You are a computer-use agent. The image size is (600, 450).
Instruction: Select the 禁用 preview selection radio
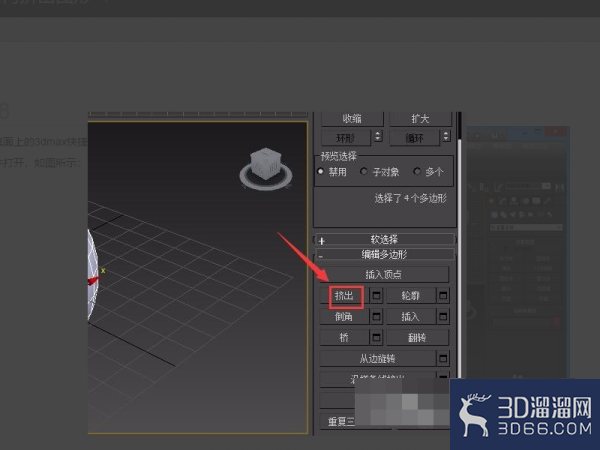(321, 171)
